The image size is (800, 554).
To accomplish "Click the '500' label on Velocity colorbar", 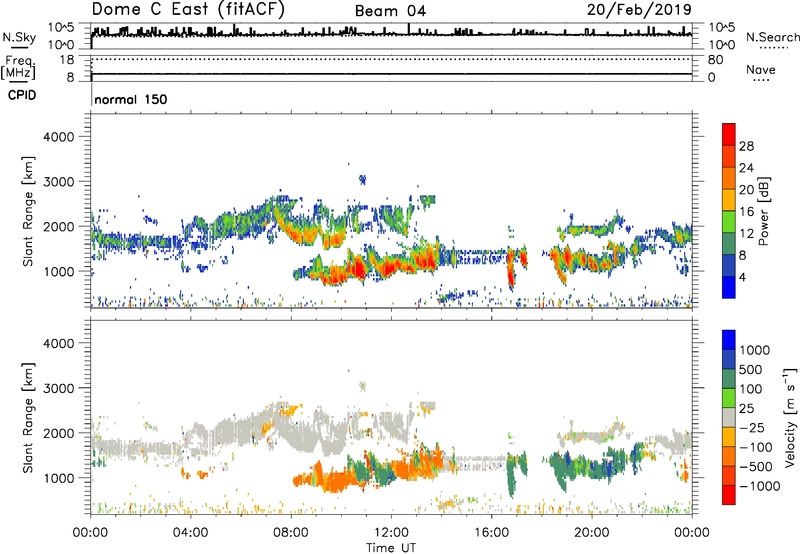I will coord(752,370).
